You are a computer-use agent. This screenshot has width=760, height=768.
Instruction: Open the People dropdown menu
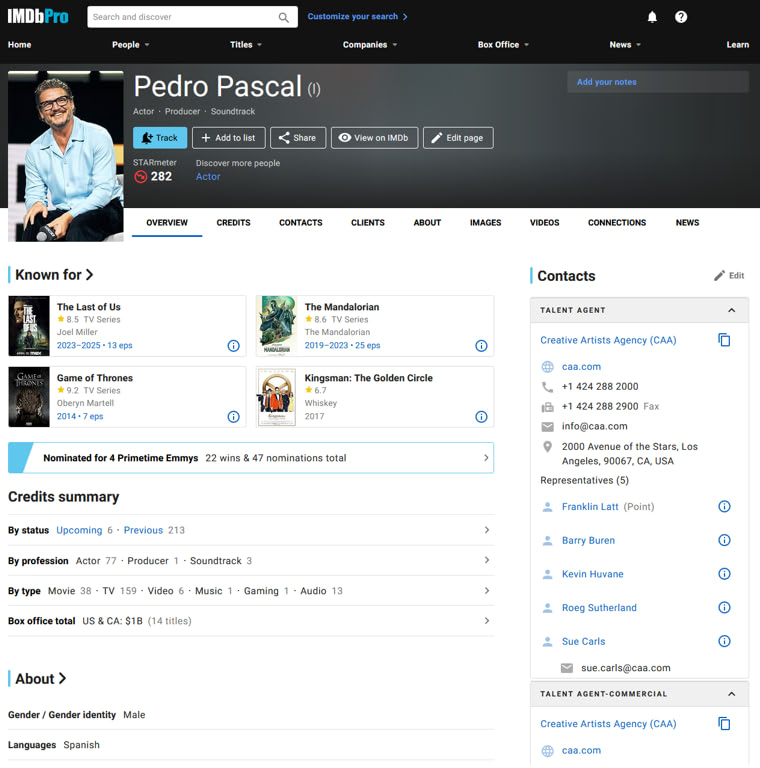(x=130, y=45)
